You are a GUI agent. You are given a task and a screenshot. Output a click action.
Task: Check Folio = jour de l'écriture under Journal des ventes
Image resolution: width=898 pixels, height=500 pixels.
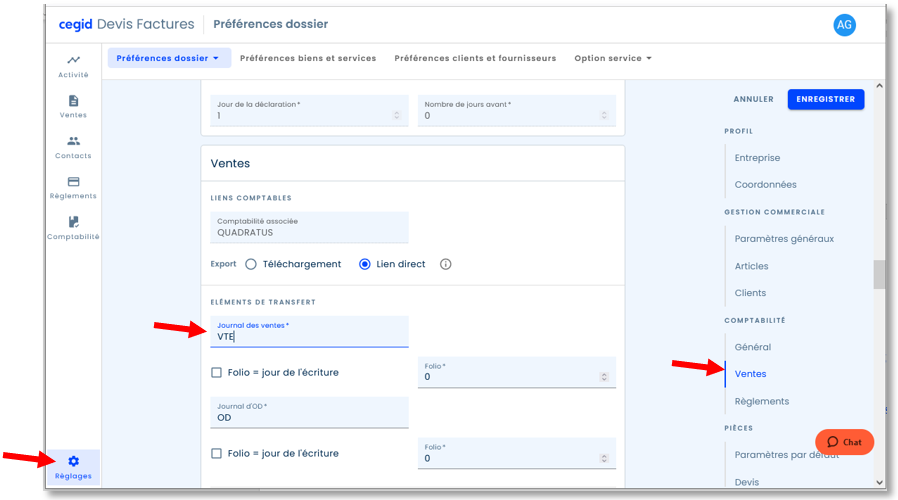[216, 372]
